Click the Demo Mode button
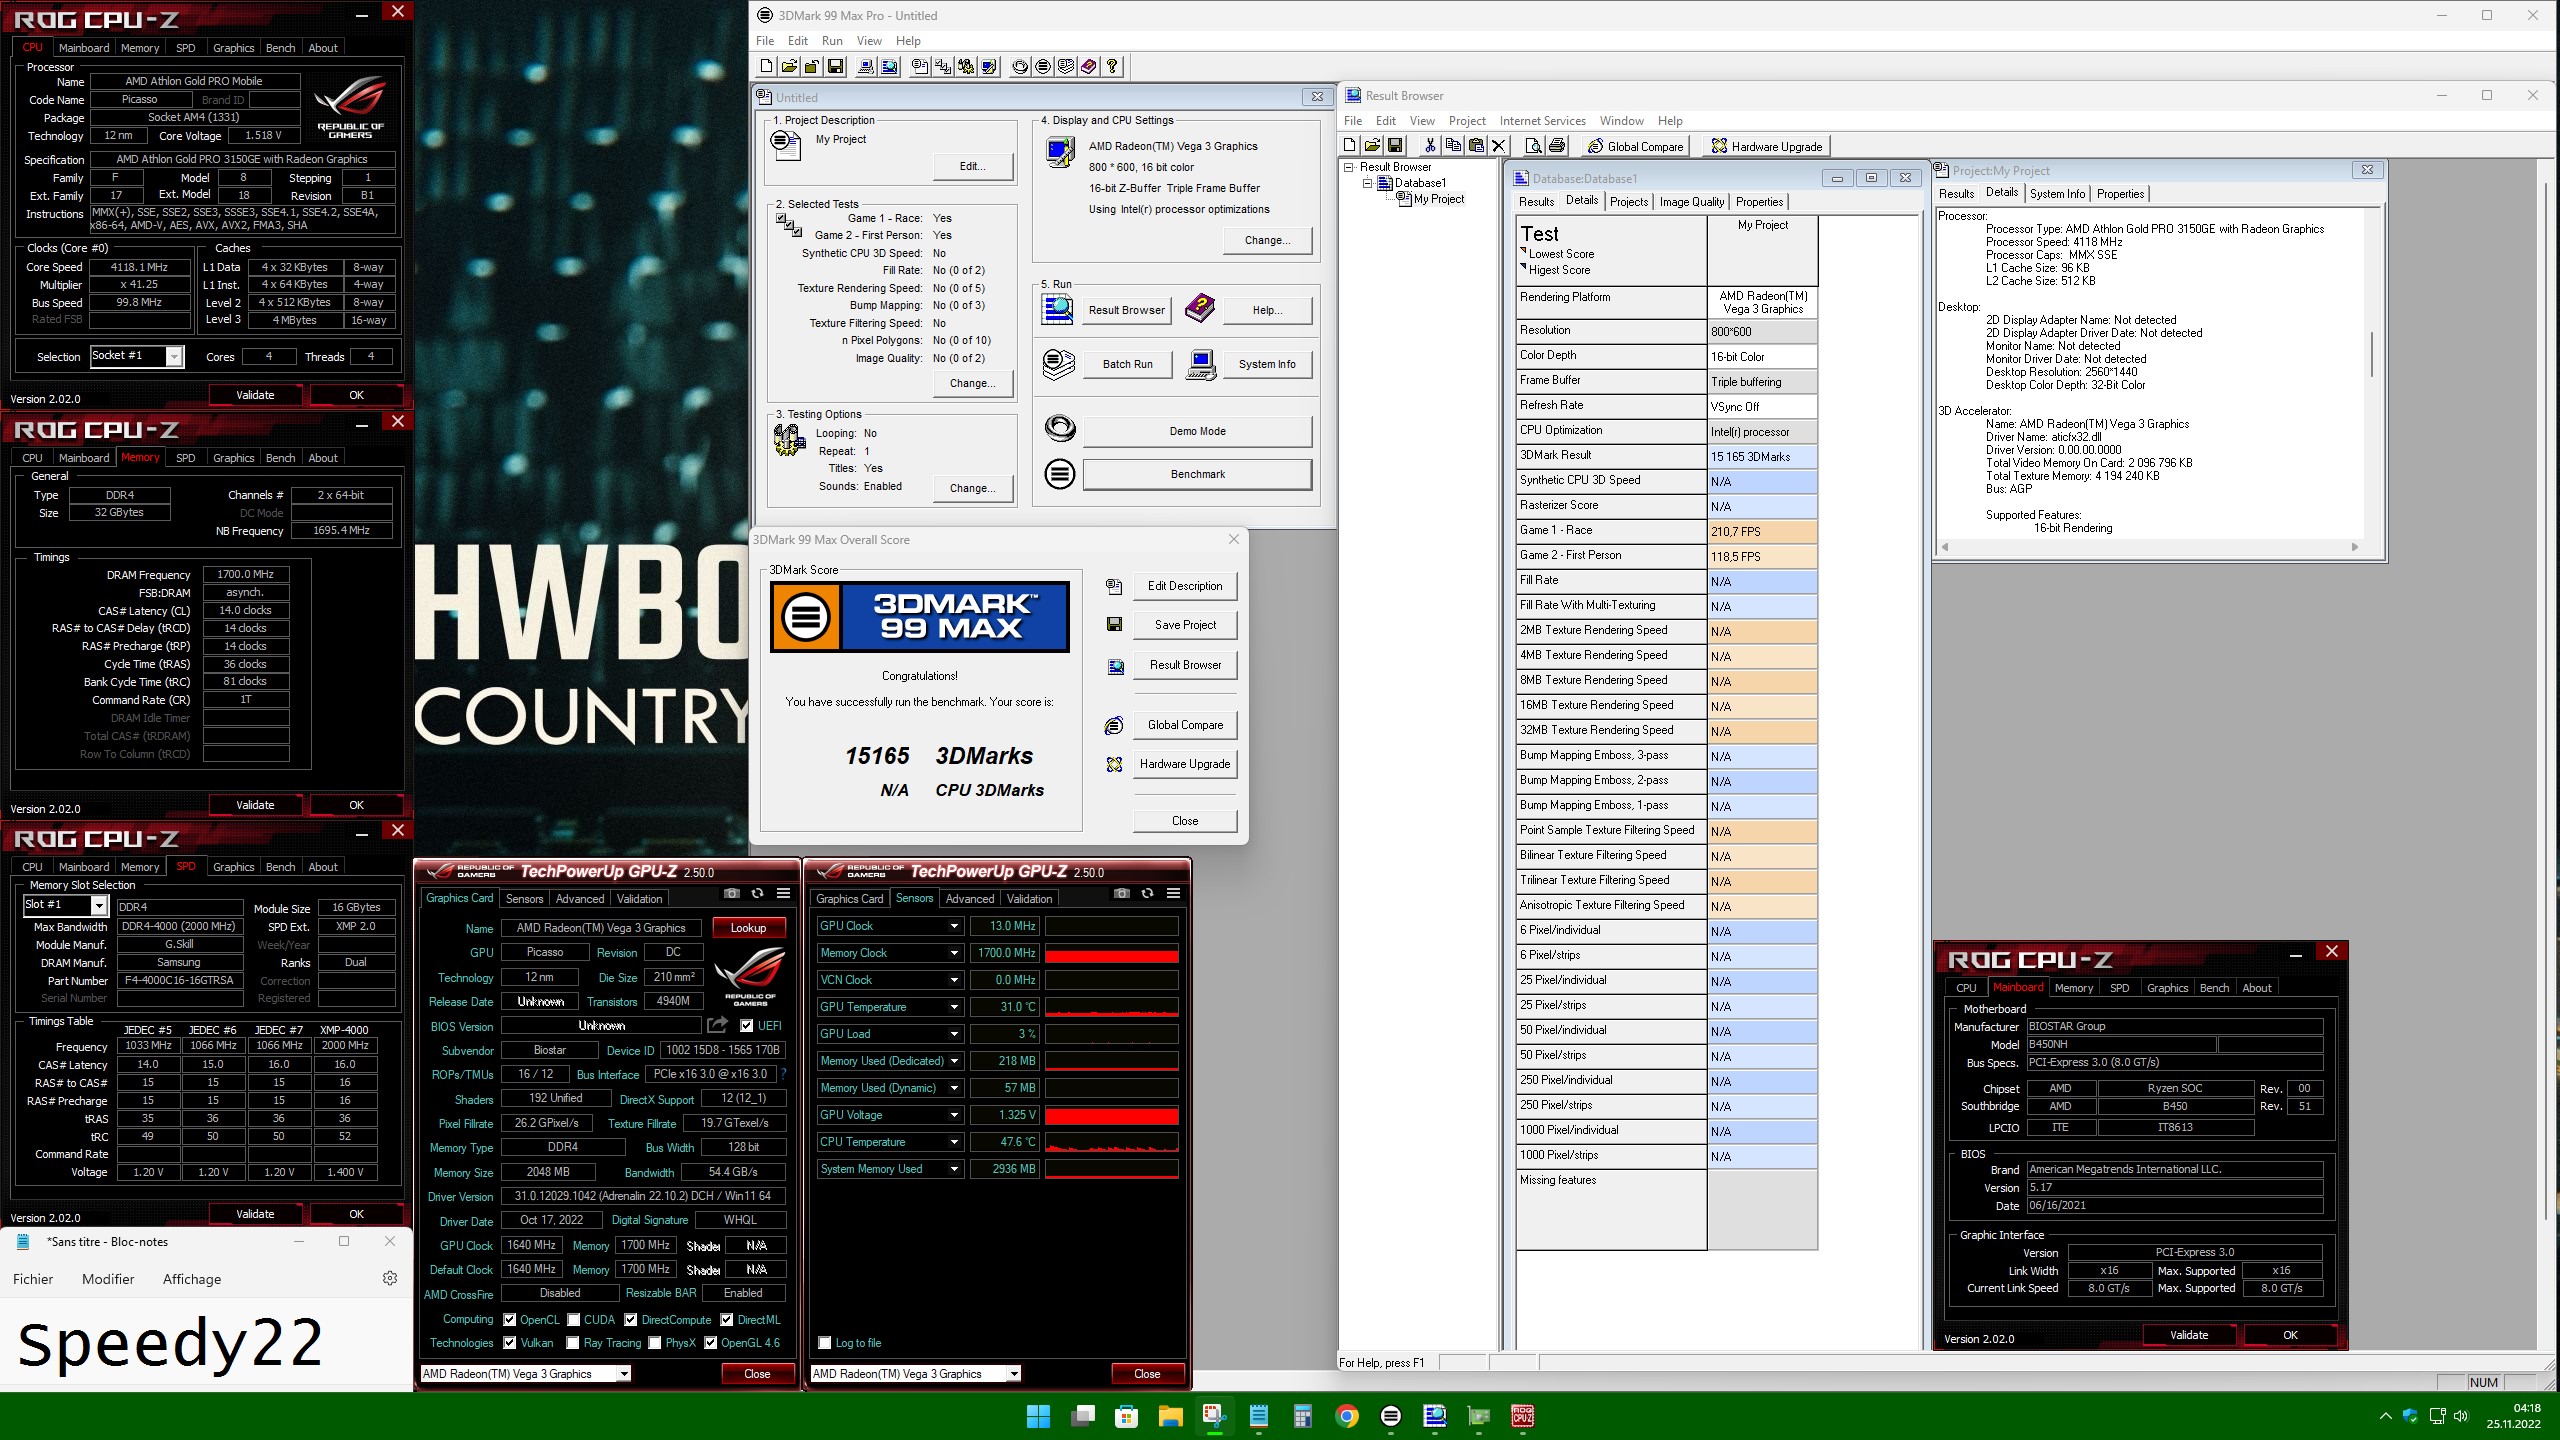The width and height of the screenshot is (2560, 1440). pyautogui.click(x=1197, y=431)
